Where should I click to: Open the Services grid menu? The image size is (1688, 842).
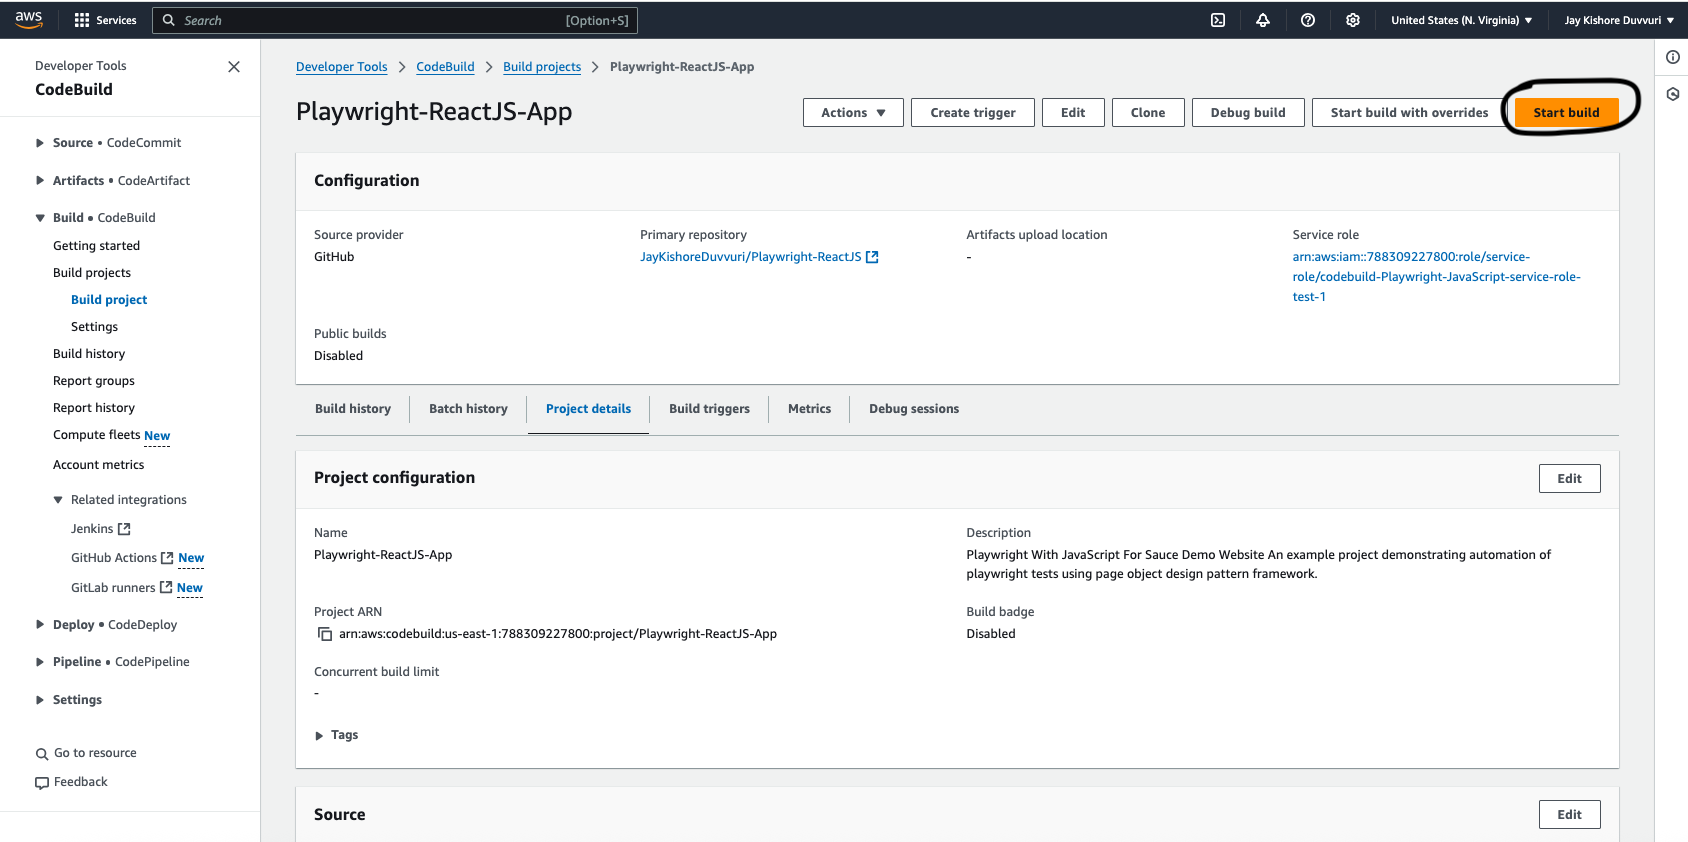pos(105,20)
